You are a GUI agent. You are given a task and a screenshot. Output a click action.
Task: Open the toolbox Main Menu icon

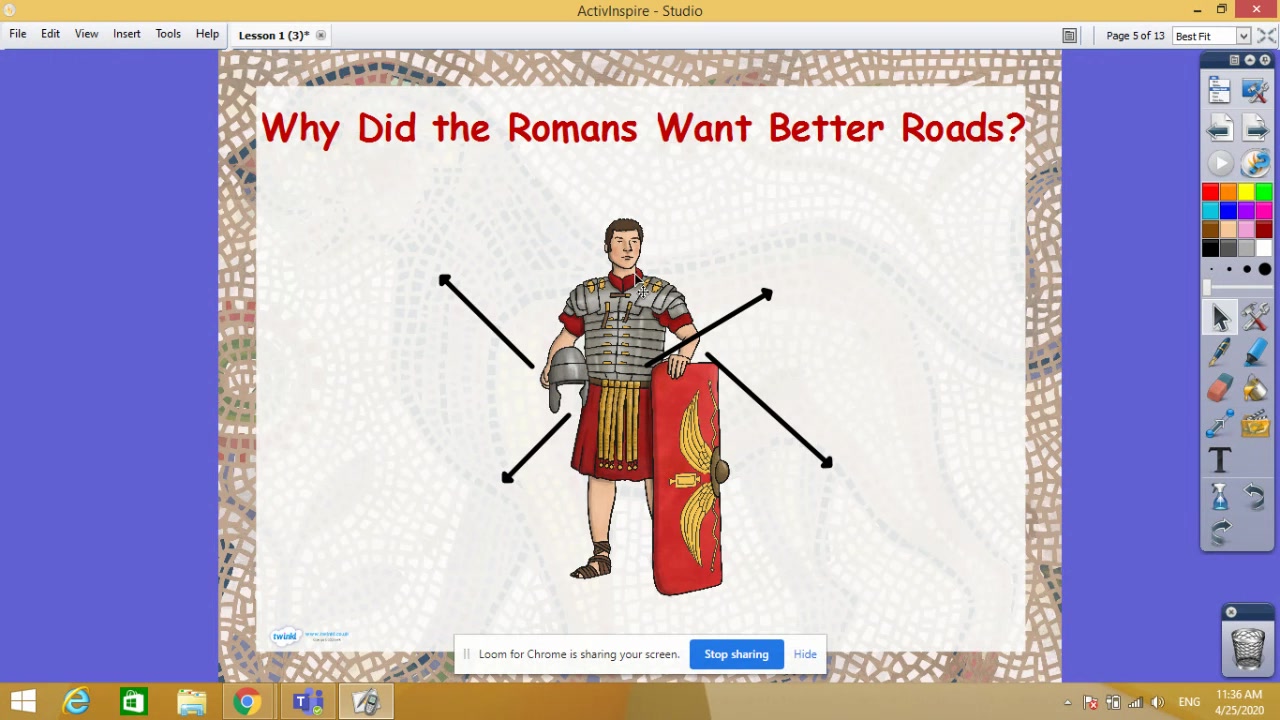pyautogui.click(x=1219, y=92)
